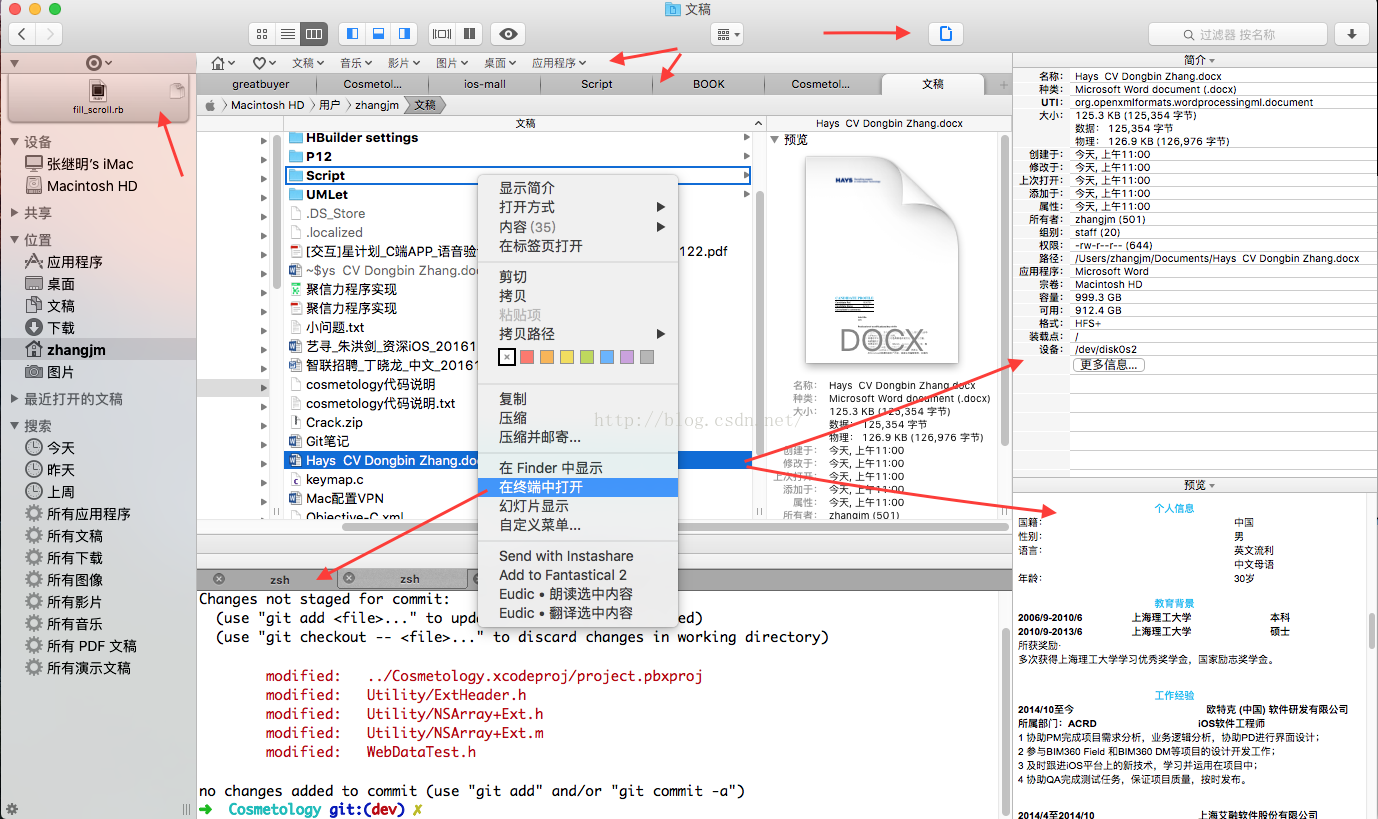The height and width of the screenshot is (819, 1378).
Task: Open the 打开方式 submenu
Action: pos(577,207)
